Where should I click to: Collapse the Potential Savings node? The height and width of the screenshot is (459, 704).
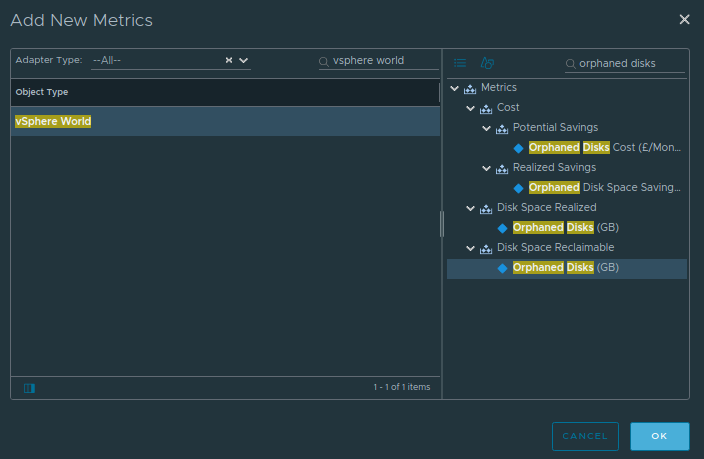[486, 128]
